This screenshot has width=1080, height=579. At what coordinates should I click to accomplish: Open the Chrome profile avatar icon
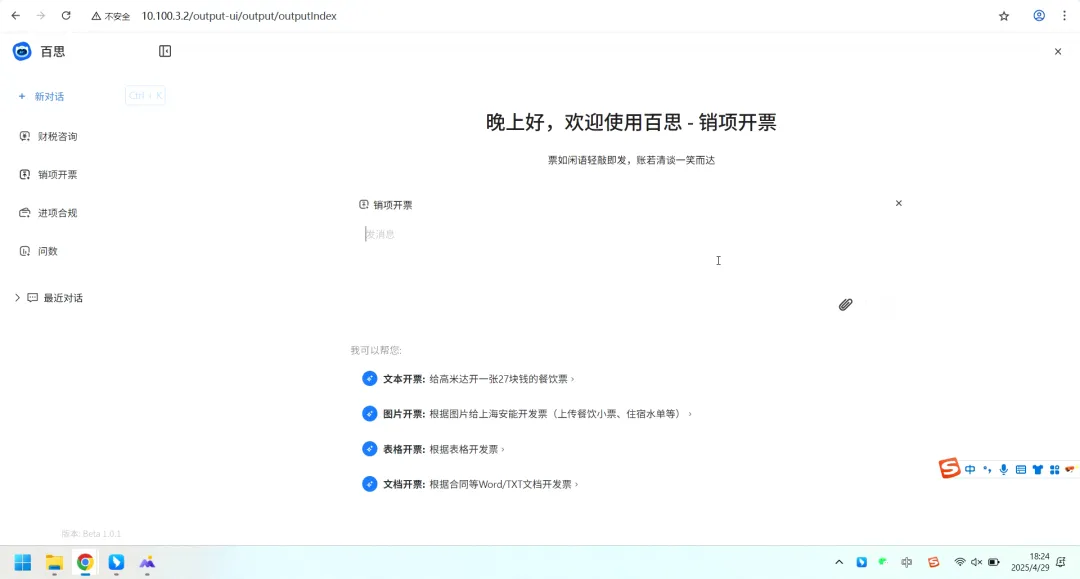pos(1039,16)
